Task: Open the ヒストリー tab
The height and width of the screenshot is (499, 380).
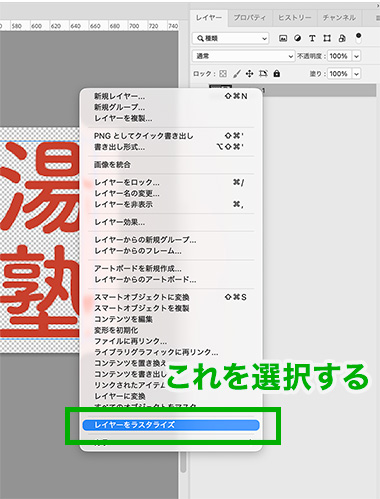Action: click(294, 18)
